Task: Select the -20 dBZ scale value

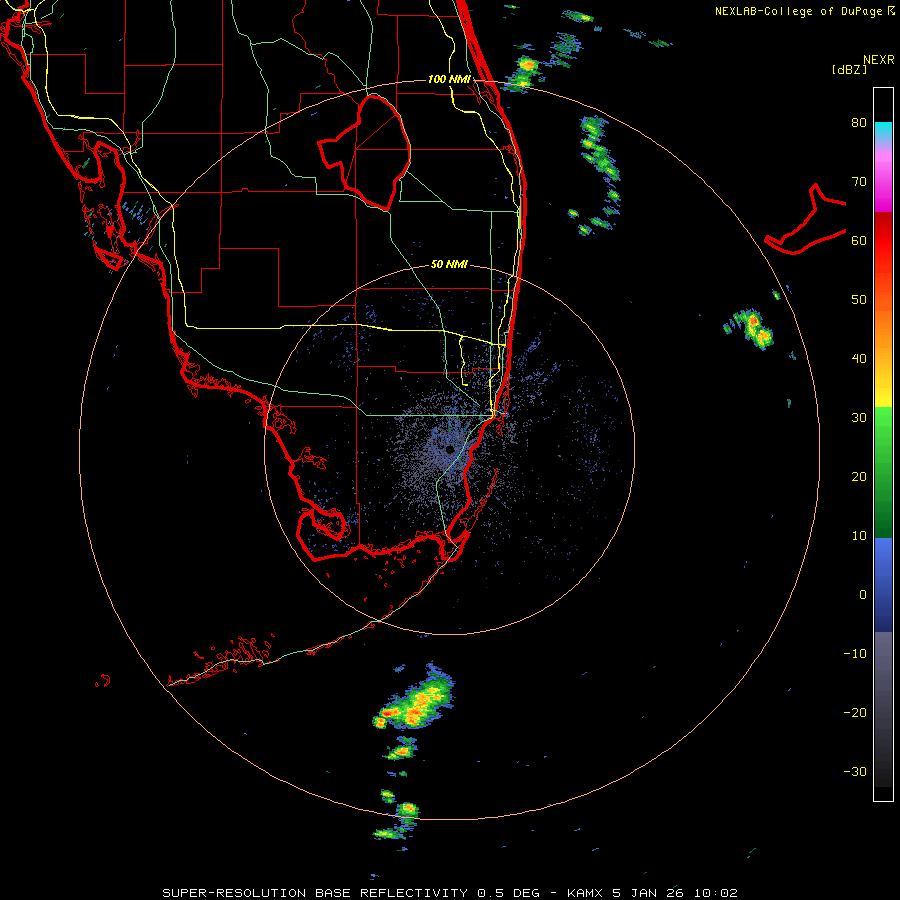Action: (855, 713)
